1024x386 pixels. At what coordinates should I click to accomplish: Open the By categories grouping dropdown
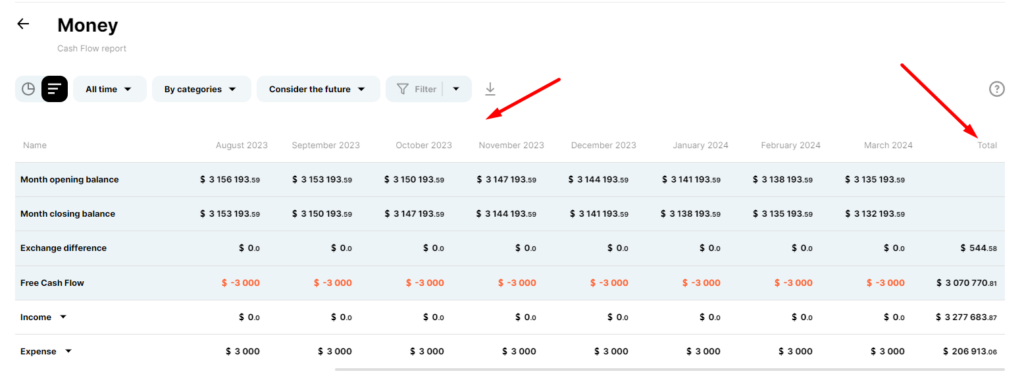coord(201,89)
